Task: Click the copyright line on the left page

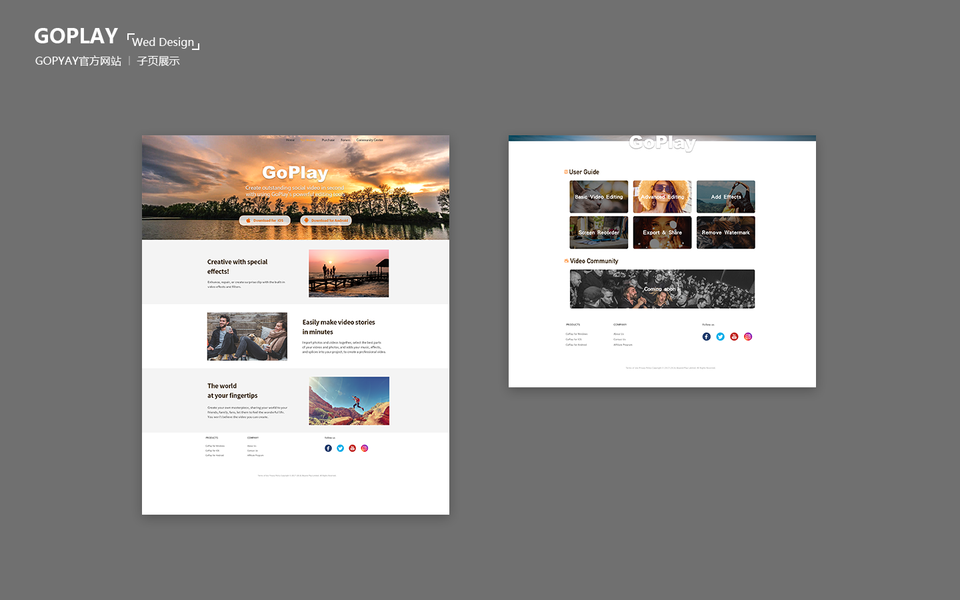Action: (x=297, y=475)
